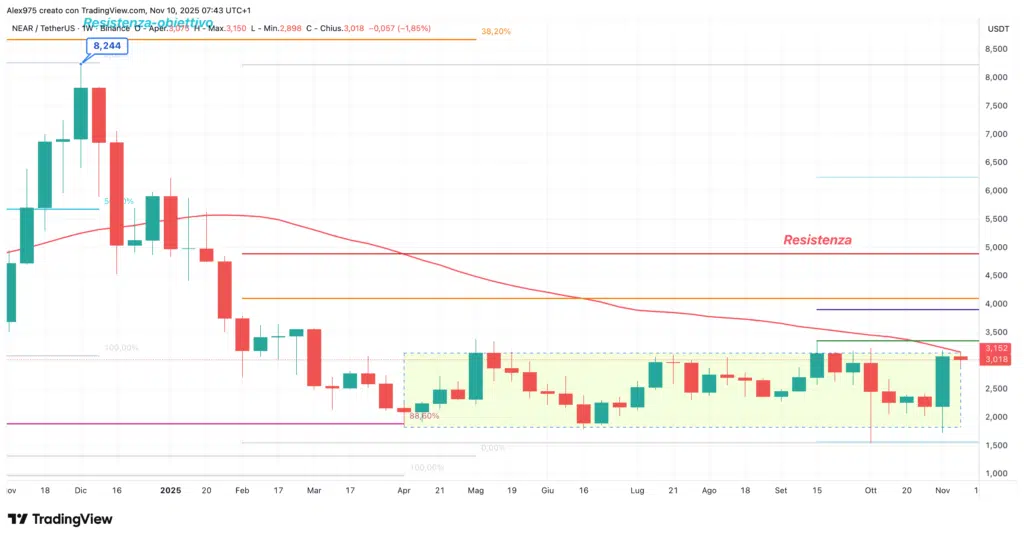The width and height of the screenshot is (1024, 539).
Task: Select the long red horizontal resistance line
Action: [600, 254]
